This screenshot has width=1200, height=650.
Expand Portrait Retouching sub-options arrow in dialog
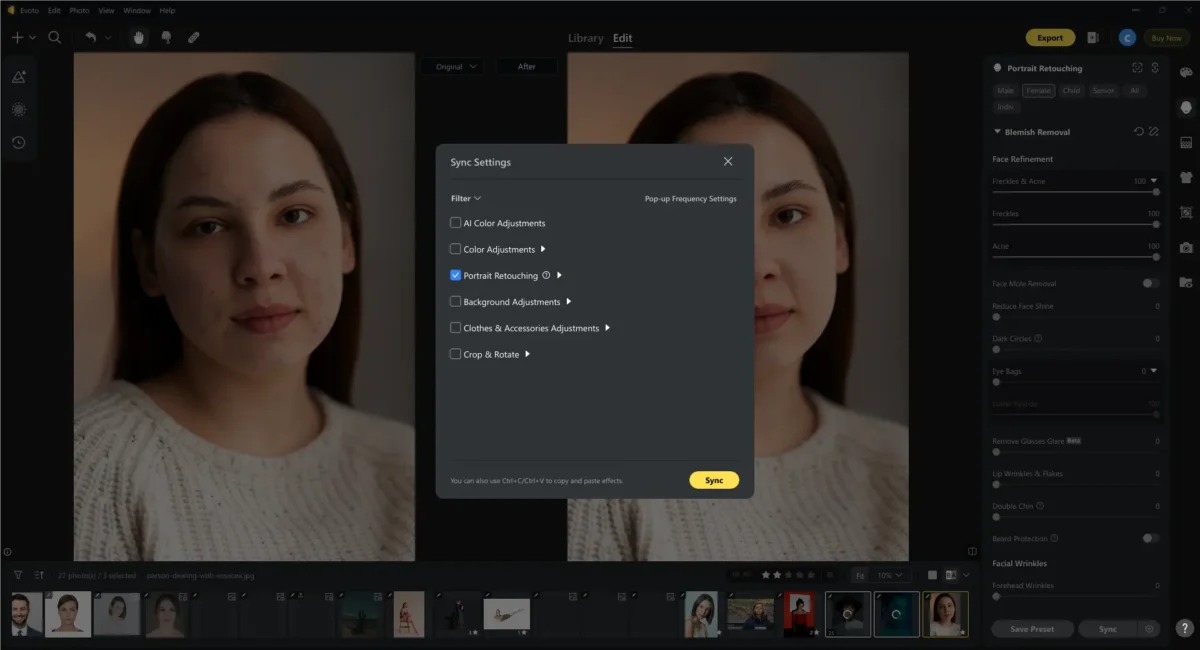[x=560, y=275]
